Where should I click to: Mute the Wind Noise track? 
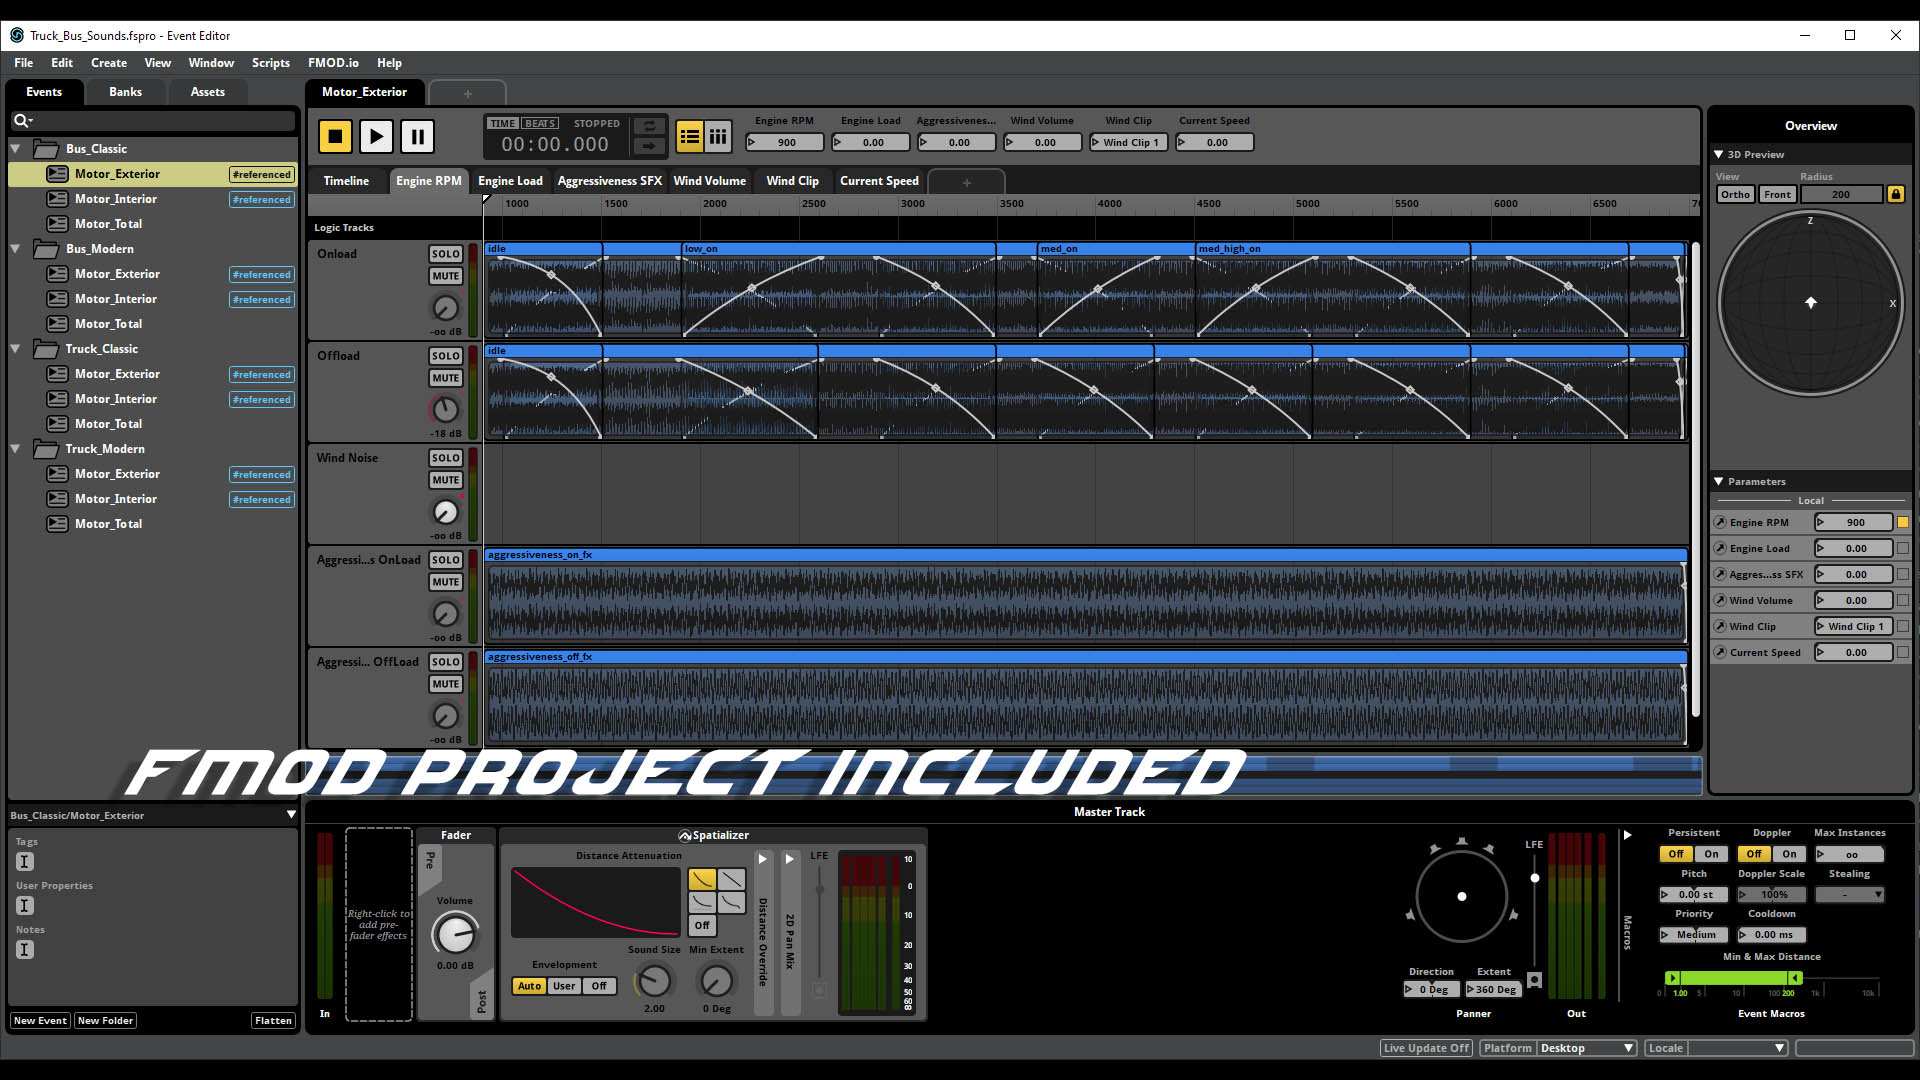click(446, 480)
